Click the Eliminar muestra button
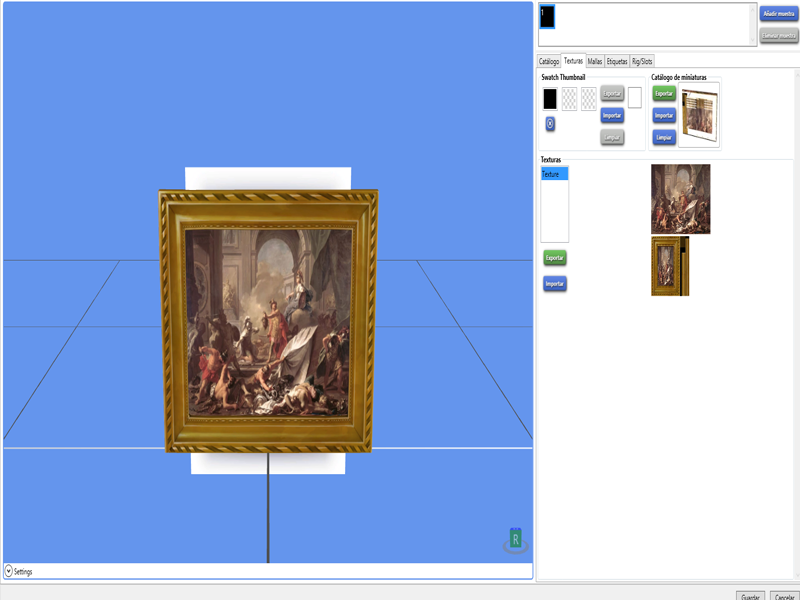The width and height of the screenshot is (800, 600). pos(779,36)
